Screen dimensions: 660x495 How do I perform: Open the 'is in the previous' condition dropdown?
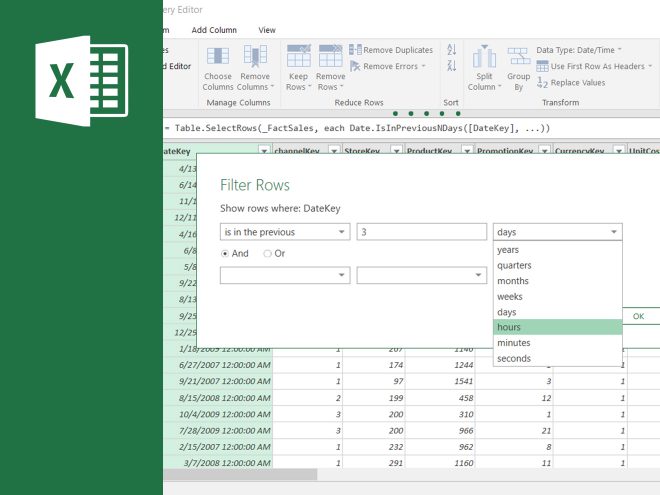pos(284,232)
